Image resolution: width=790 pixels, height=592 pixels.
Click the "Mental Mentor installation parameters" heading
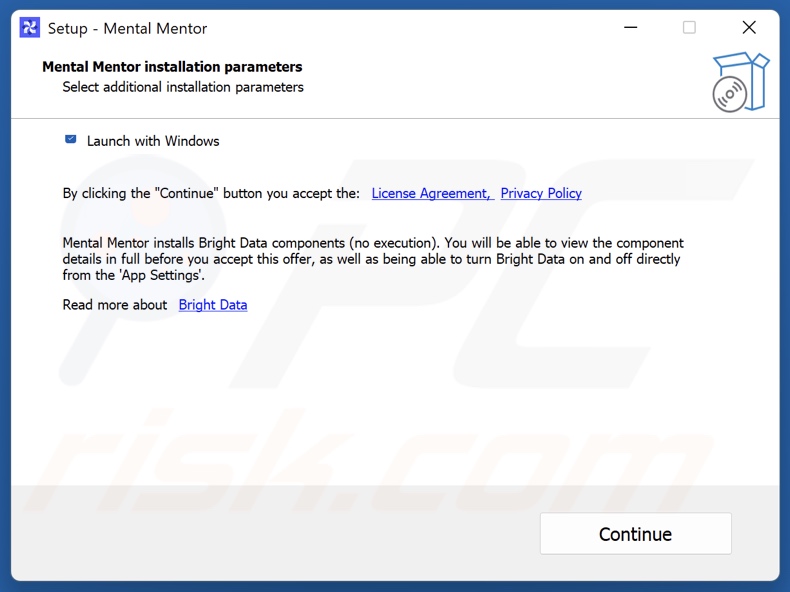coord(172,67)
